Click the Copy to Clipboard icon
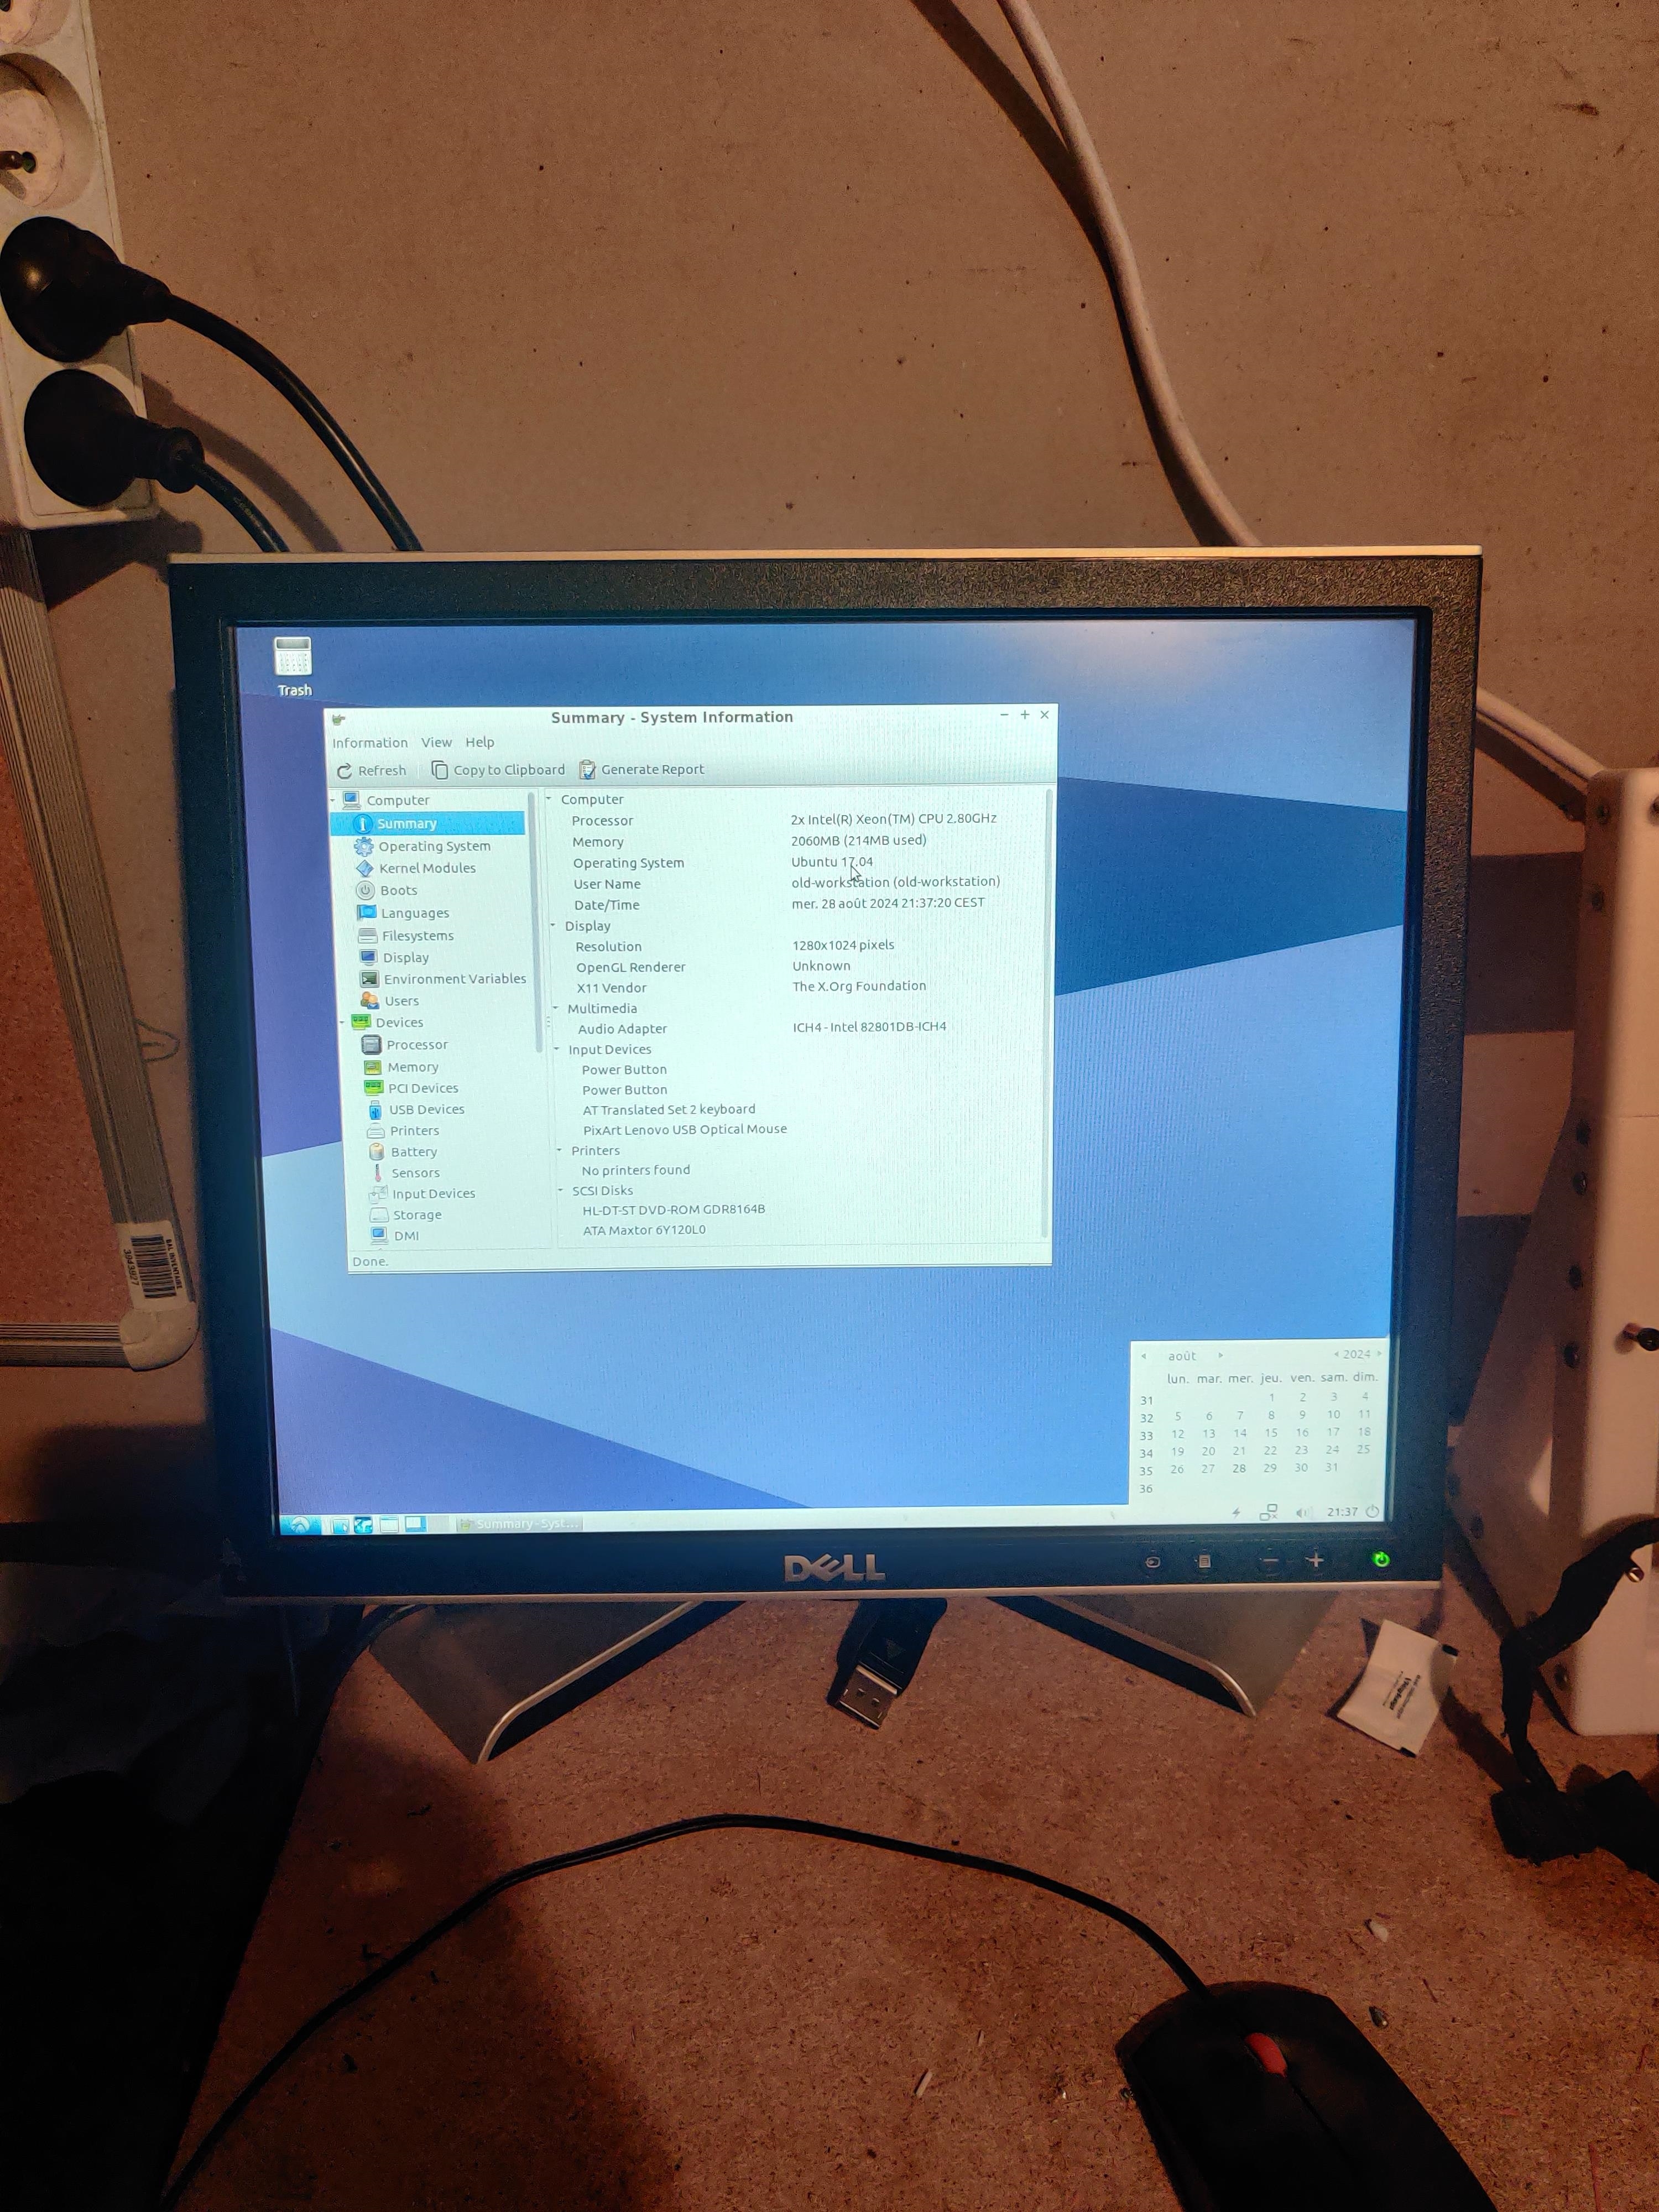1659x2212 pixels. [439, 769]
